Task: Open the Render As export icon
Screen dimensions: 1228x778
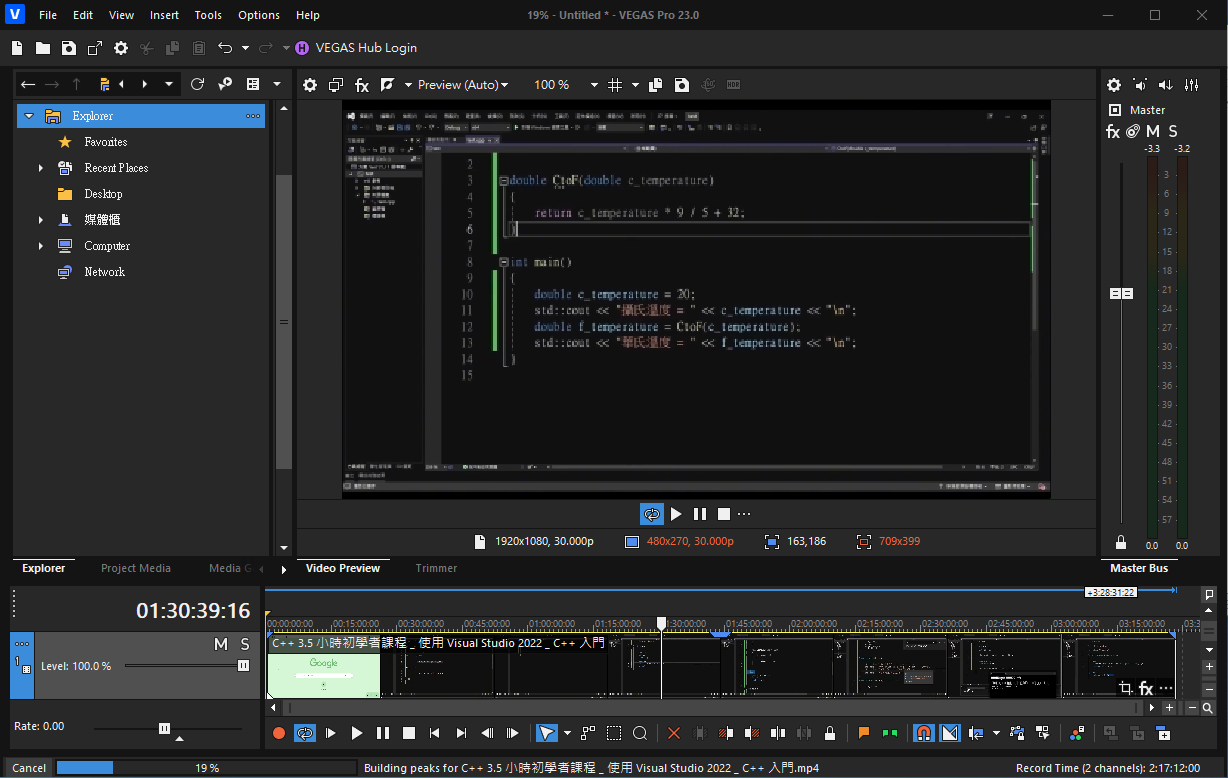Action: 94,48
